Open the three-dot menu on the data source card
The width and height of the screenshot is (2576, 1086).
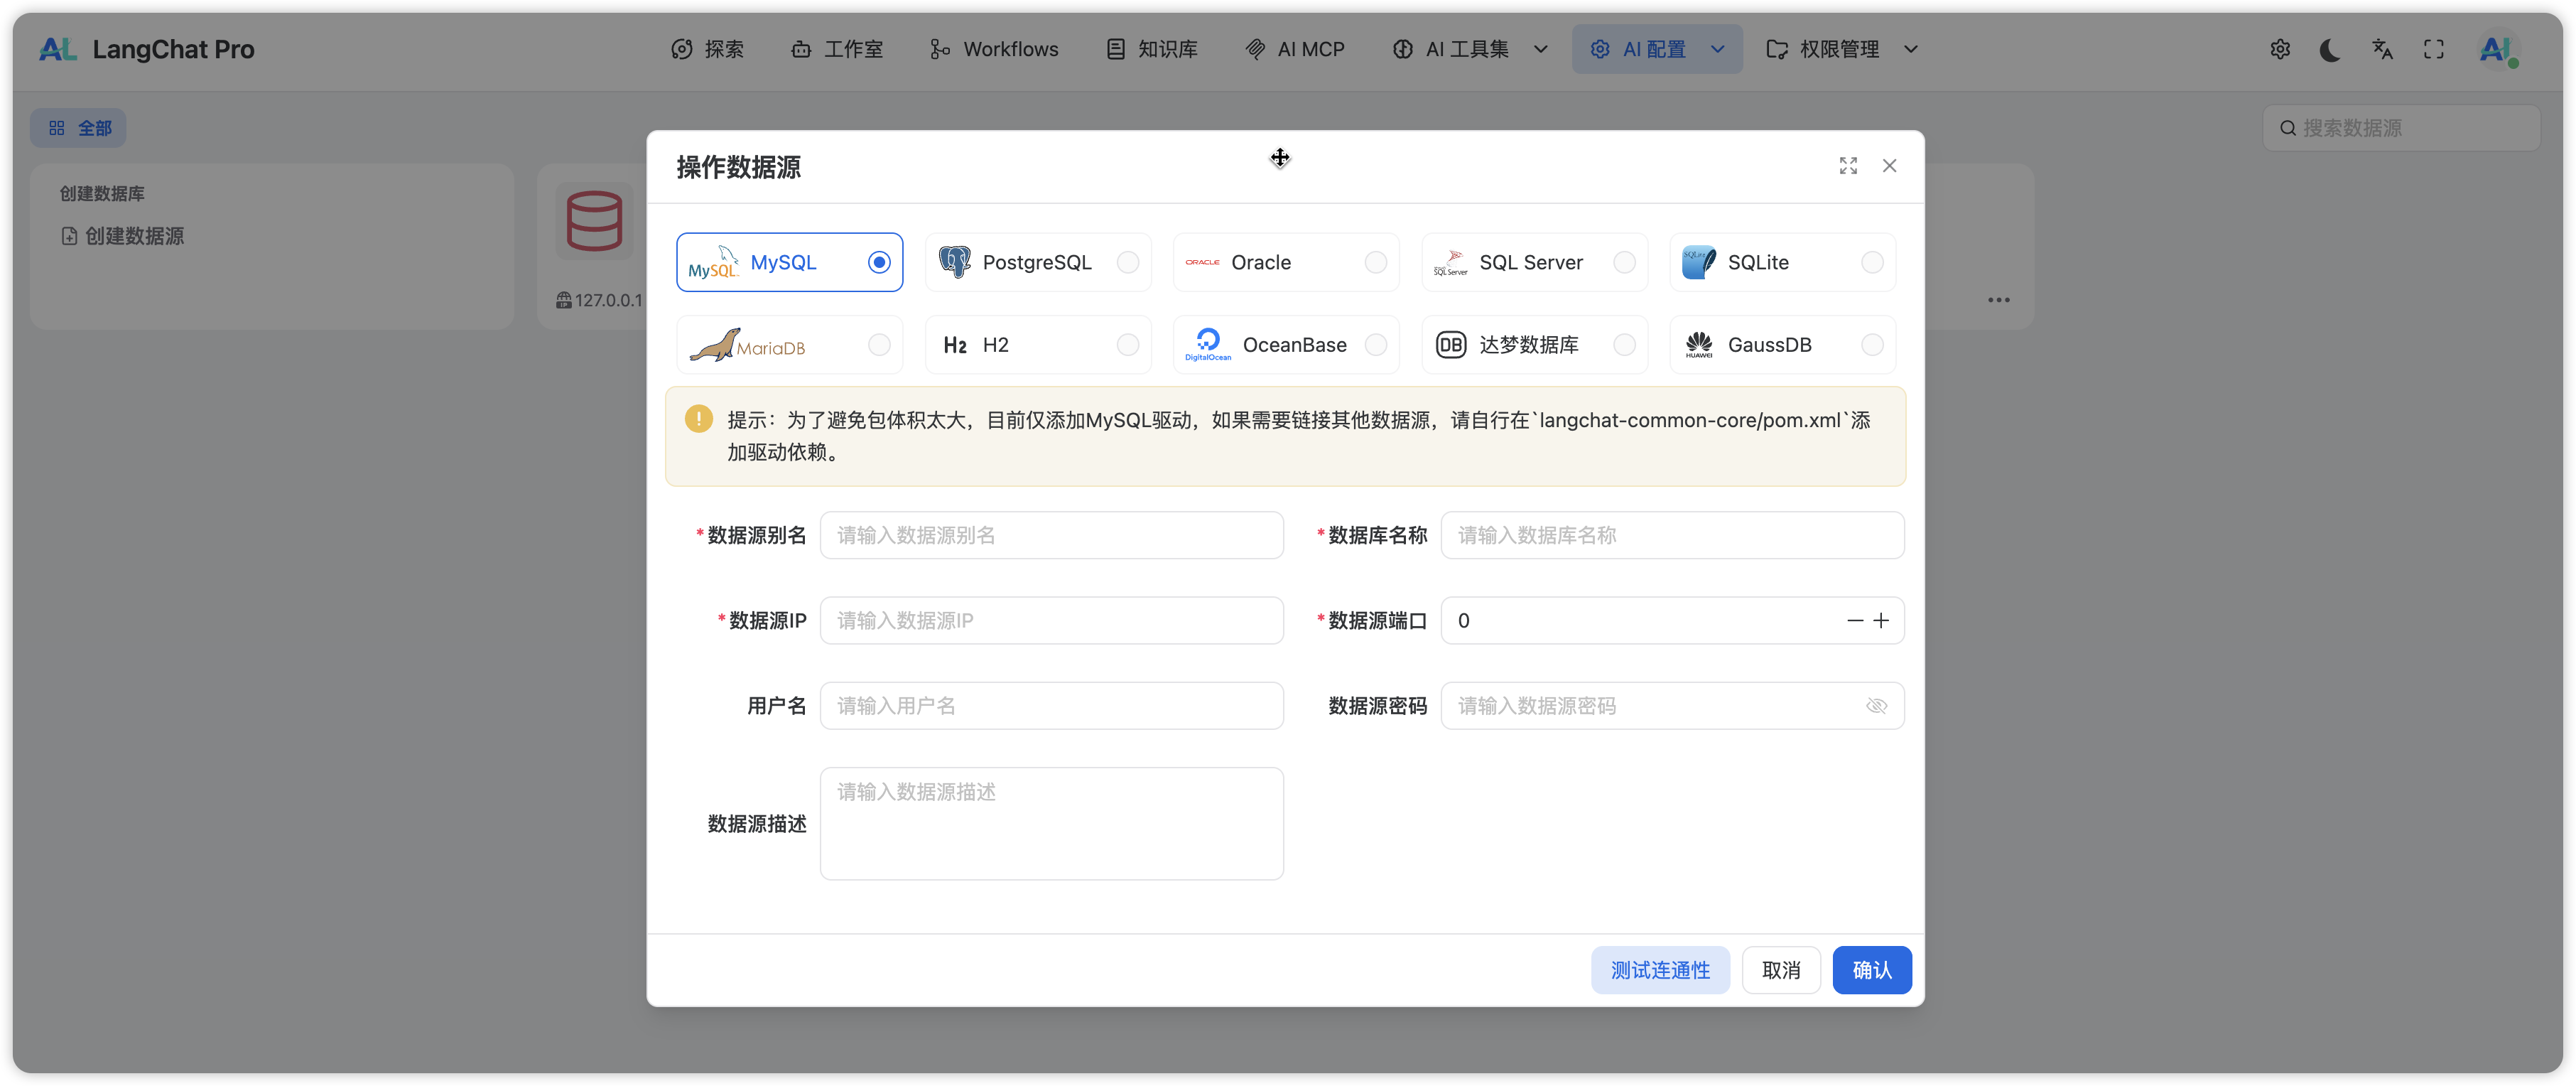point(1998,300)
